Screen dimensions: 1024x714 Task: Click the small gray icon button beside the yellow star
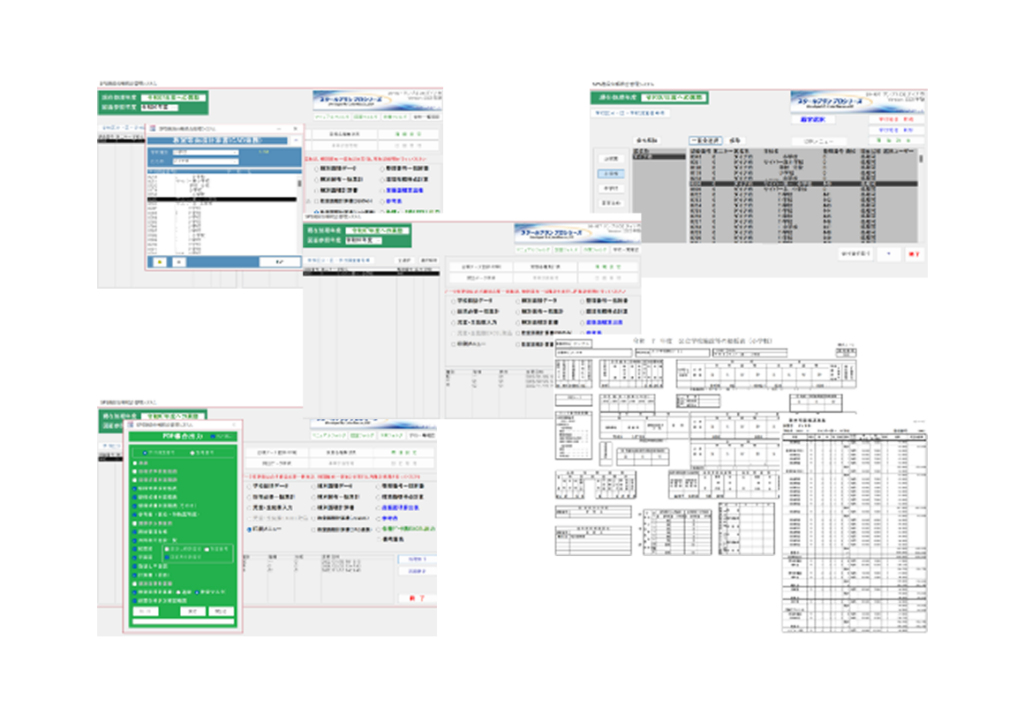(x=179, y=262)
